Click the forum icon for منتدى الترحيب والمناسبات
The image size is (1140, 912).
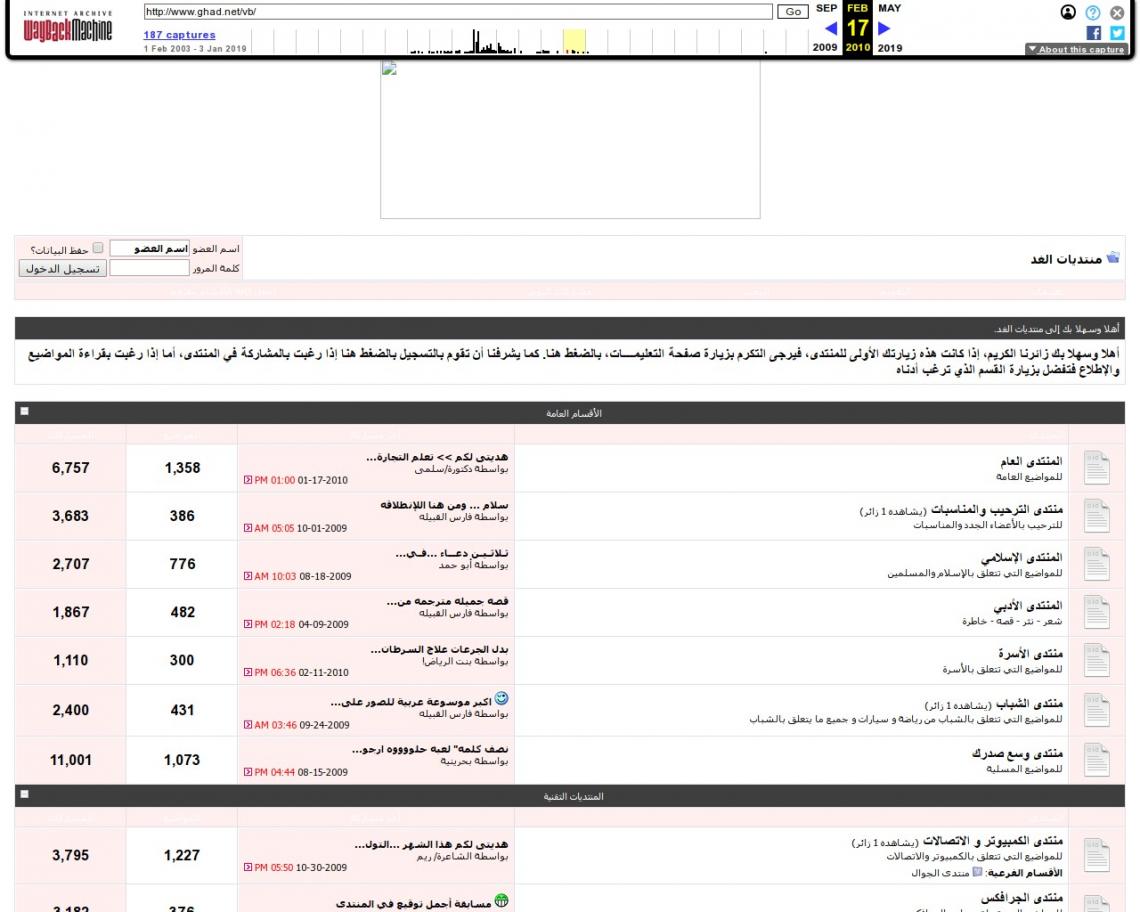(1096, 516)
